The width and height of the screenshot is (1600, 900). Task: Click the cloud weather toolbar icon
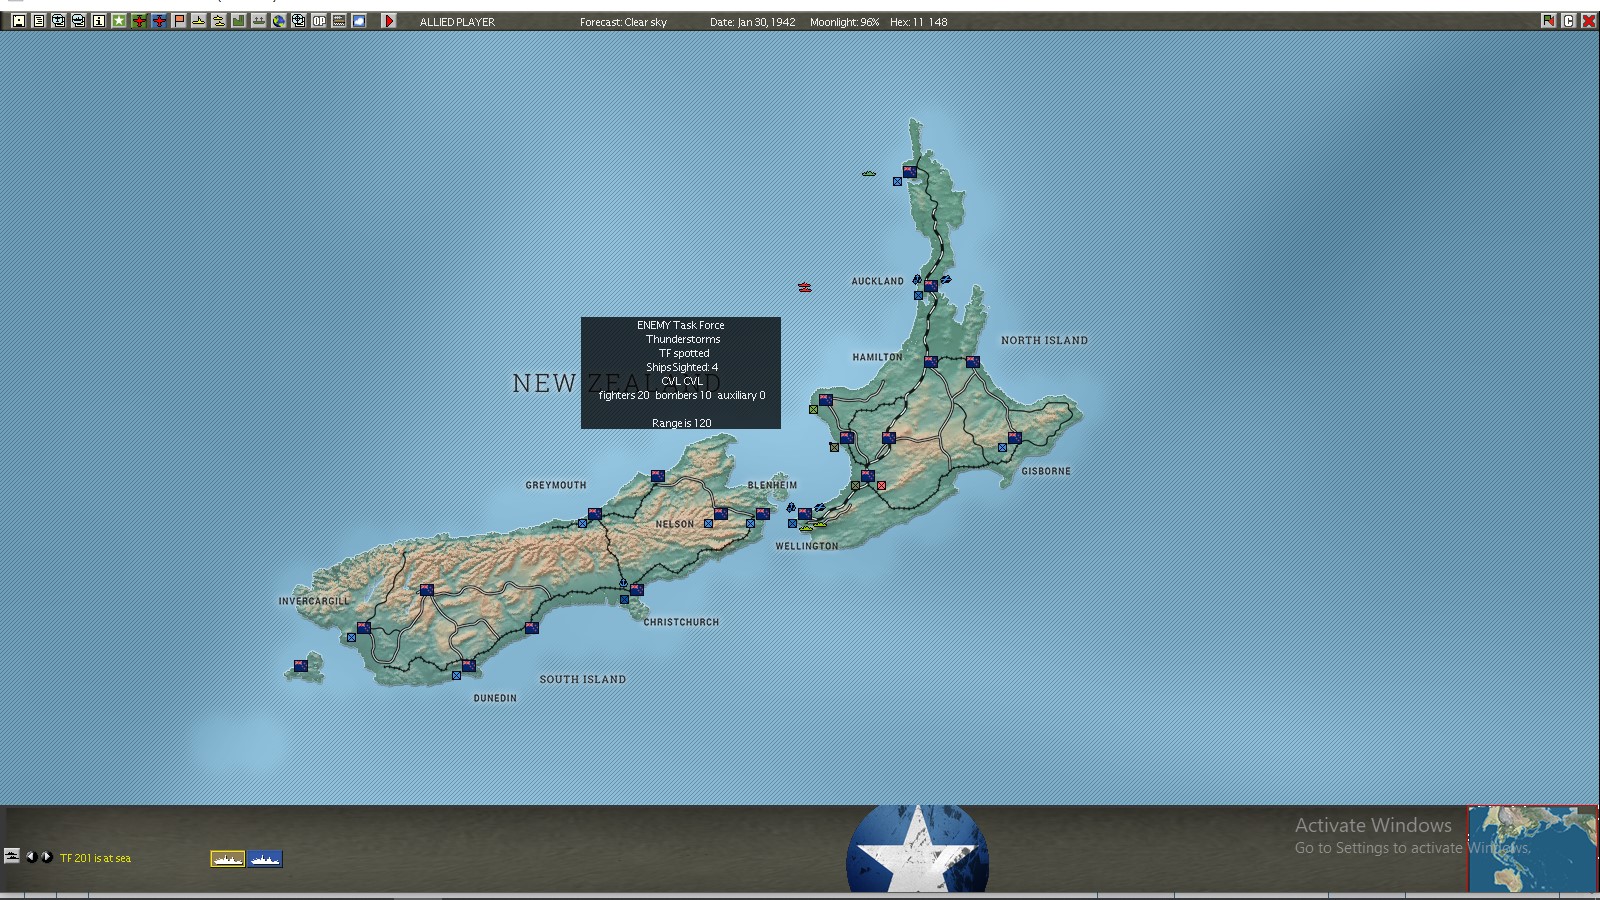pos(359,21)
